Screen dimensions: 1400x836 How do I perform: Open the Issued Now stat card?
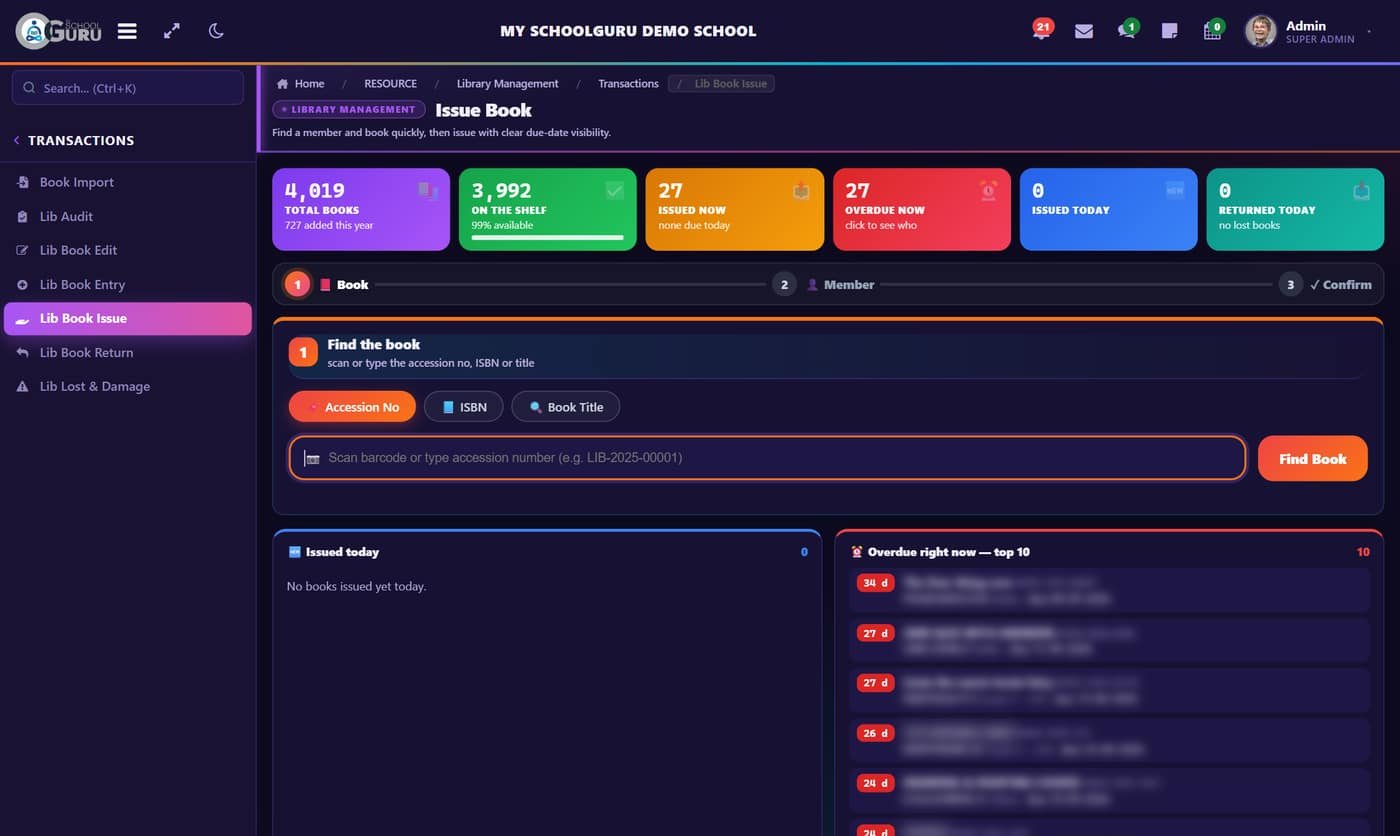tap(735, 209)
